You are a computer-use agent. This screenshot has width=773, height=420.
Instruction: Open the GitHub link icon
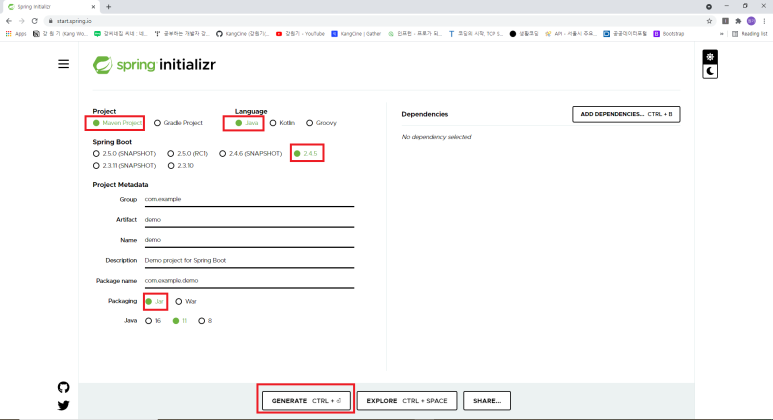[x=64, y=387]
